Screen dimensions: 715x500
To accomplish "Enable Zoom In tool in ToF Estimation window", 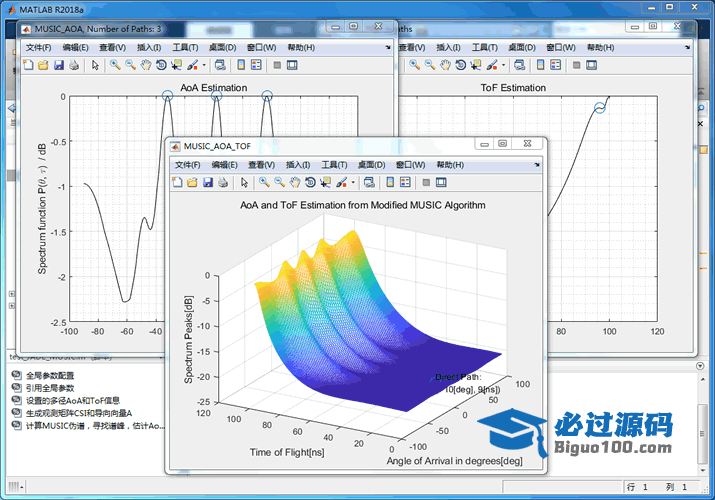I will (414, 65).
